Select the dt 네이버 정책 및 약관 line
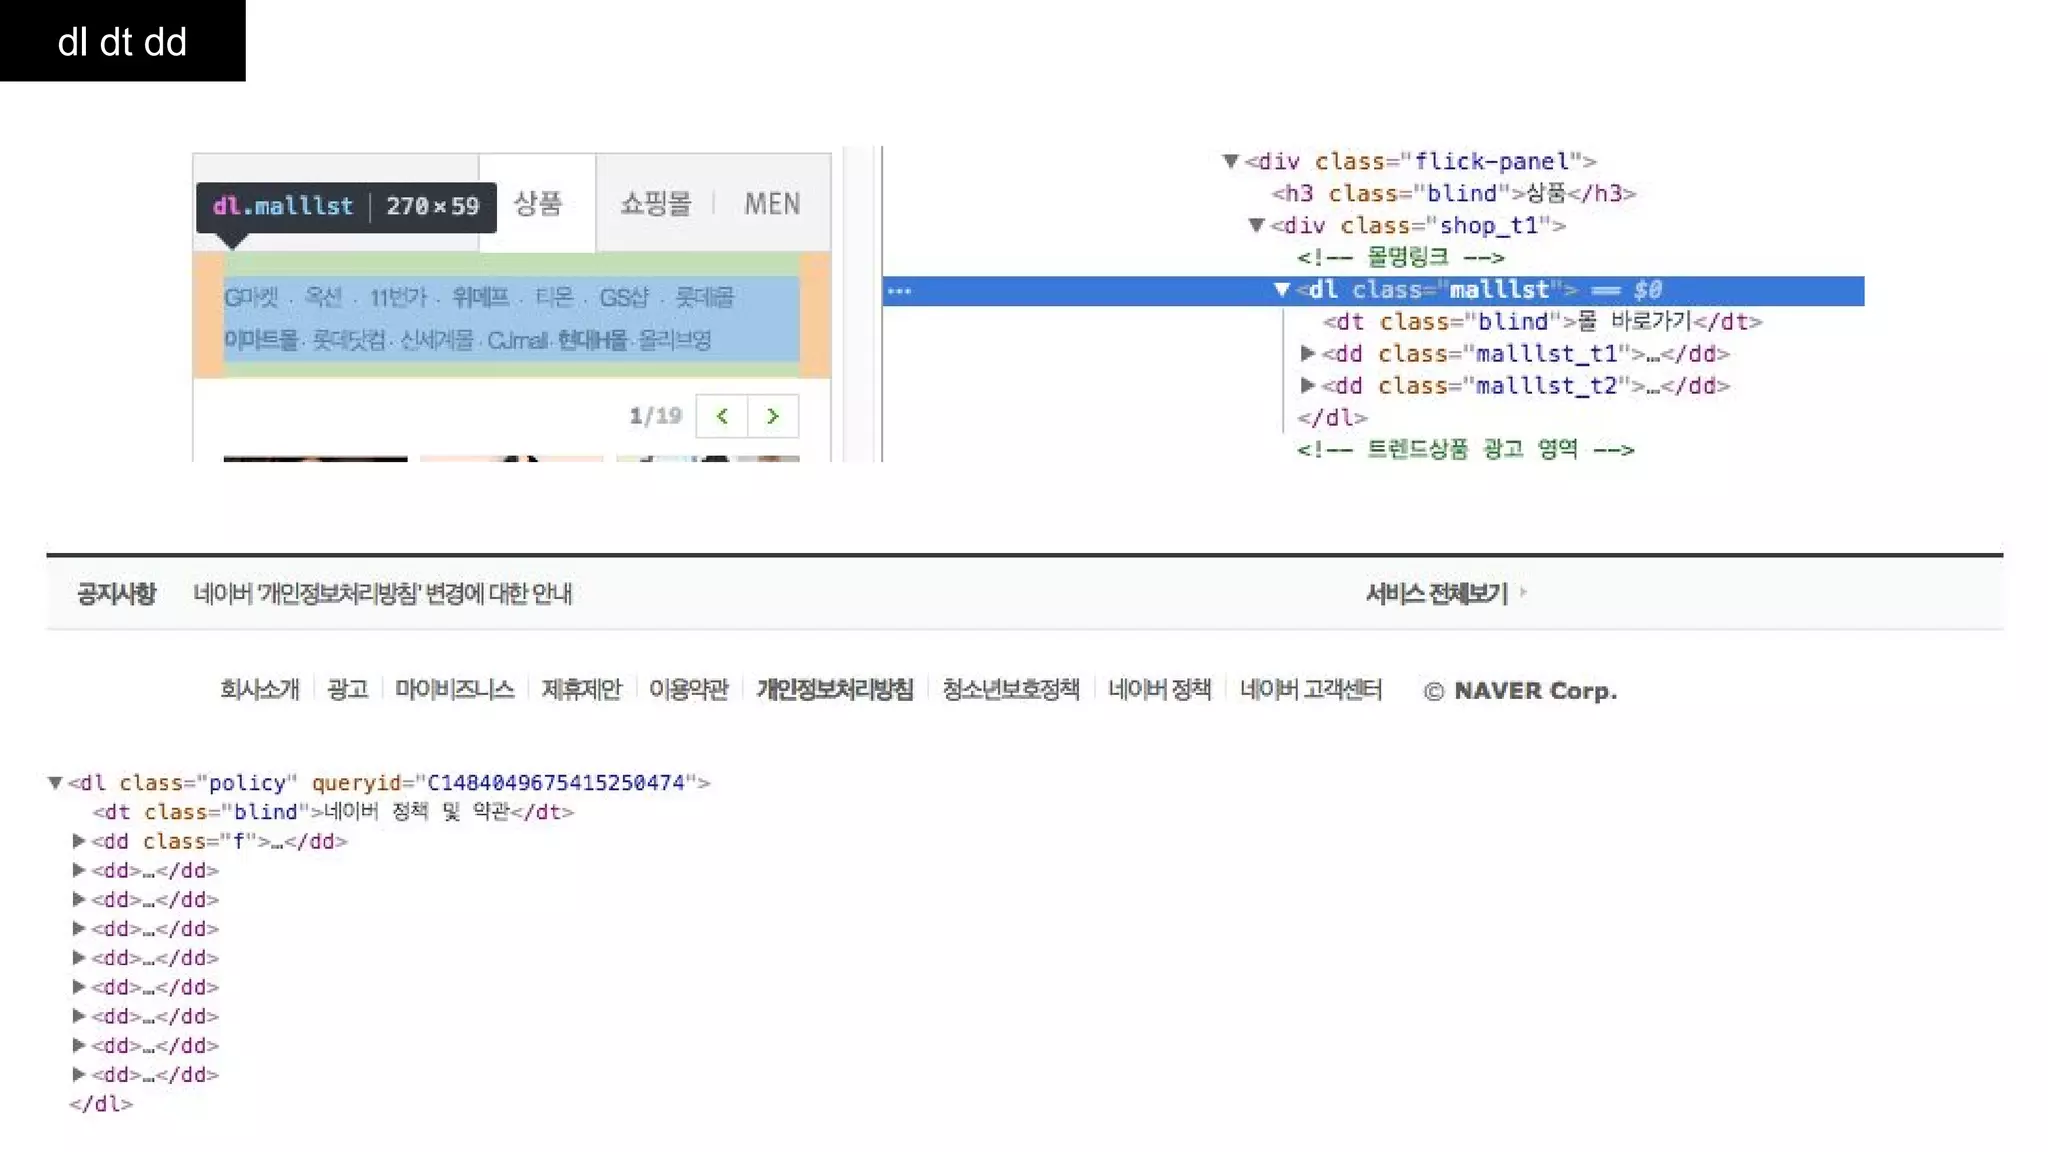 tap(334, 811)
